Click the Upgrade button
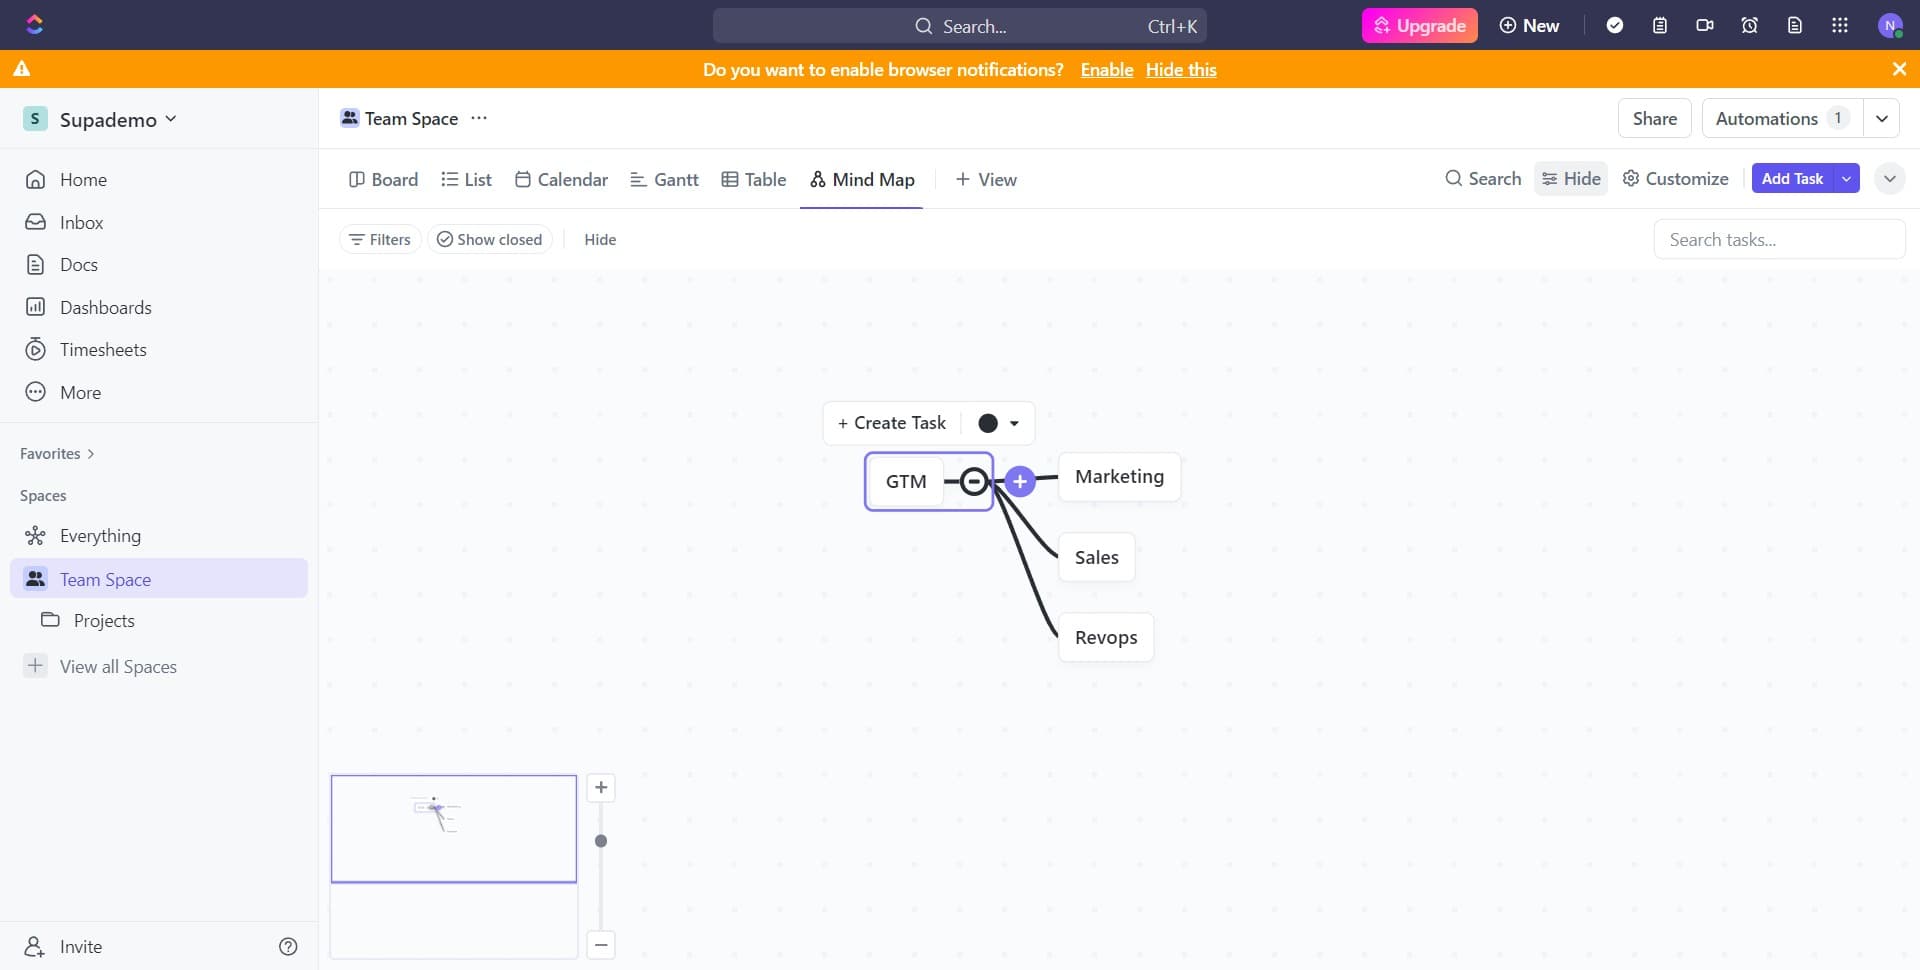The height and width of the screenshot is (970, 1920). pyautogui.click(x=1419, y=25)
